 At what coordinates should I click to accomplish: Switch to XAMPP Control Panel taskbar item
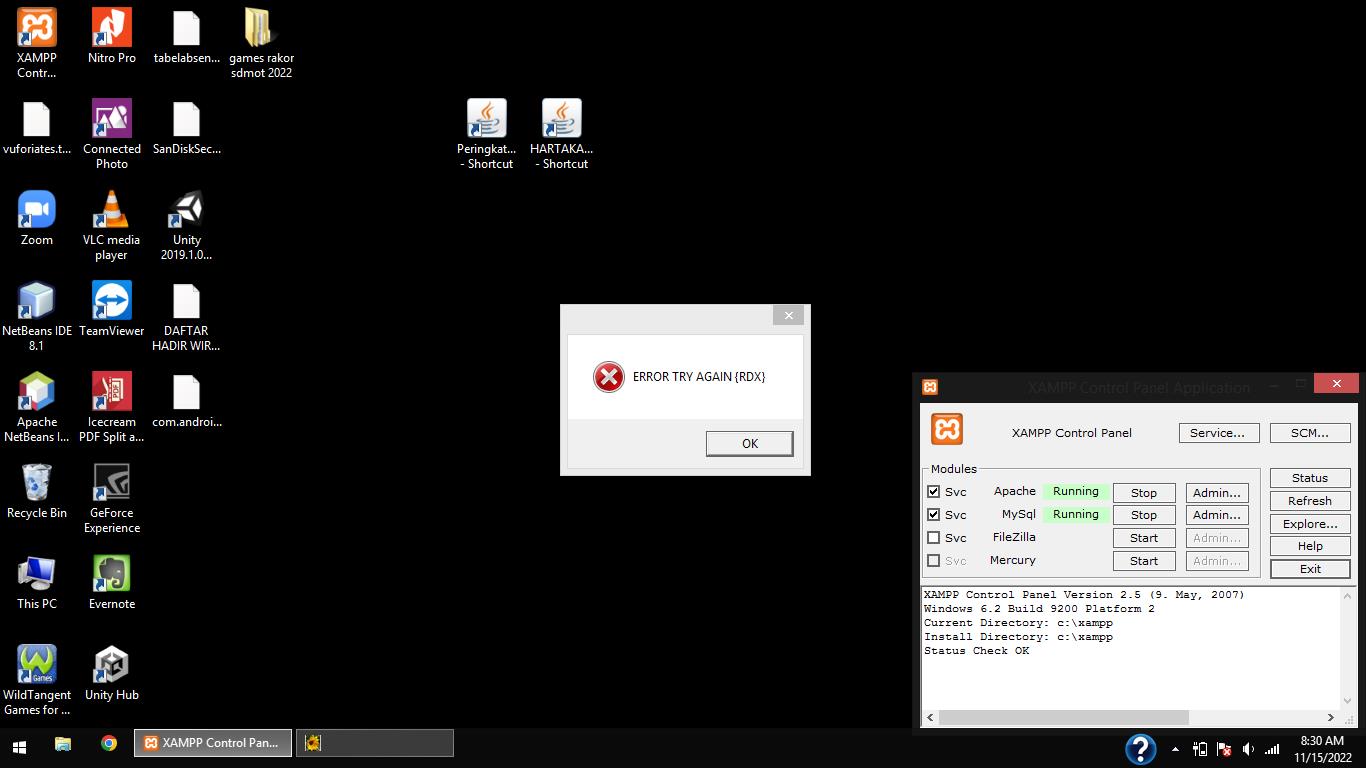pos(213,743)
